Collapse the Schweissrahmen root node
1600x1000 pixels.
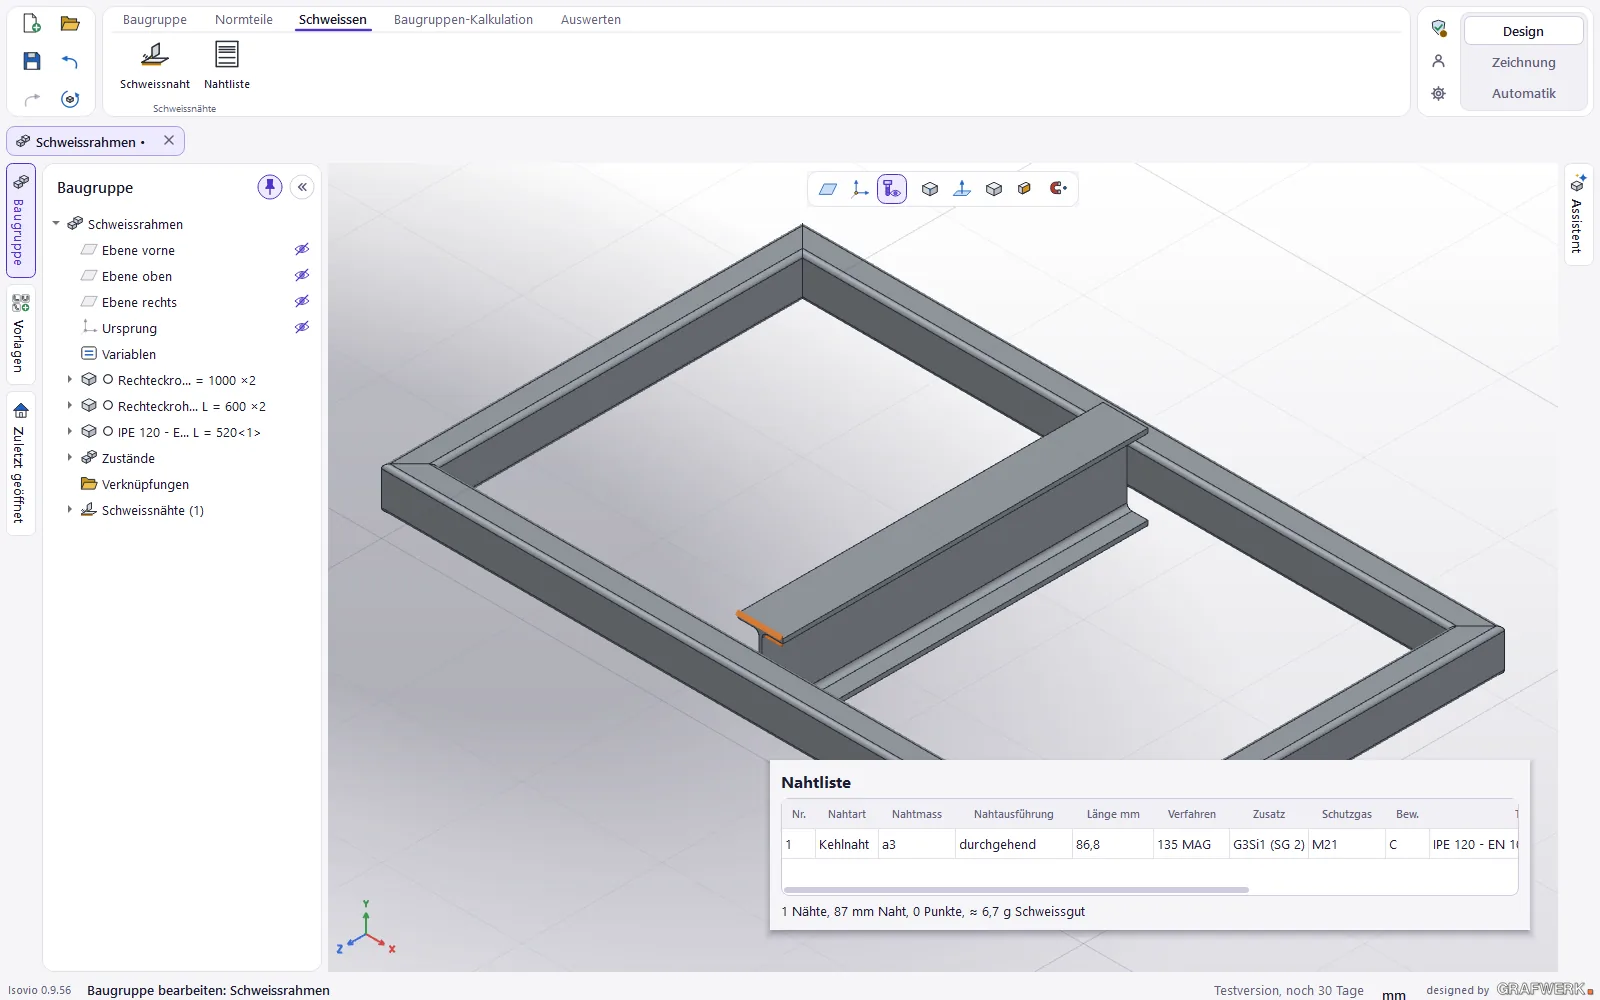coord(56,224)
